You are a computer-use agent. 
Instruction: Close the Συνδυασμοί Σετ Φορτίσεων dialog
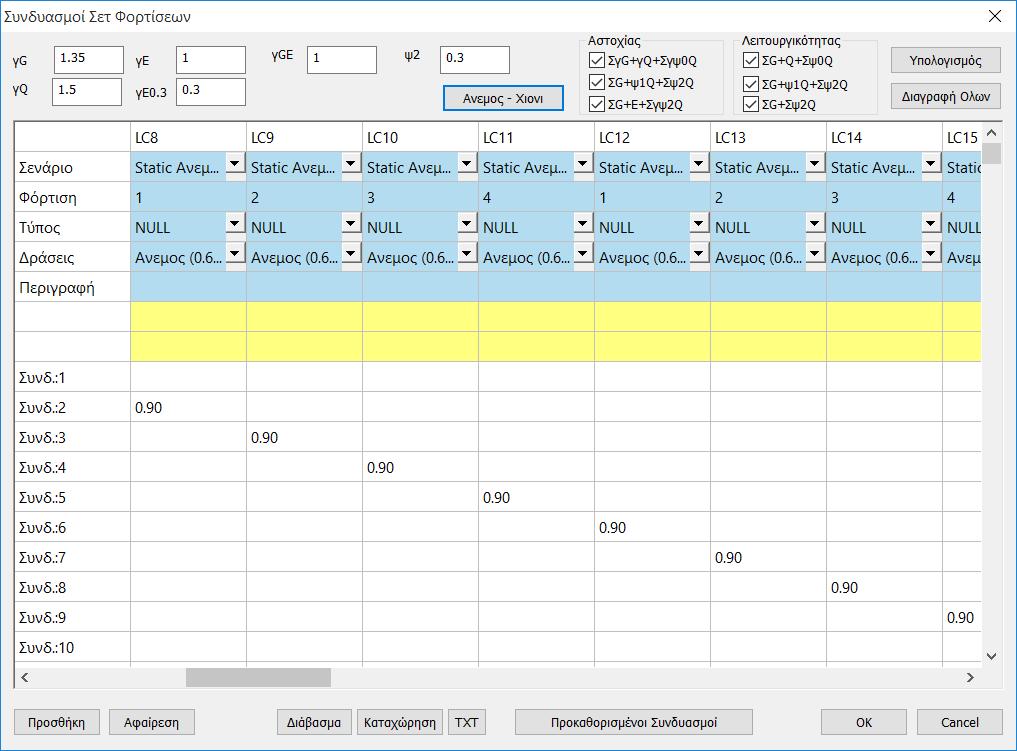pyautogui.click(x=995, y=16)
